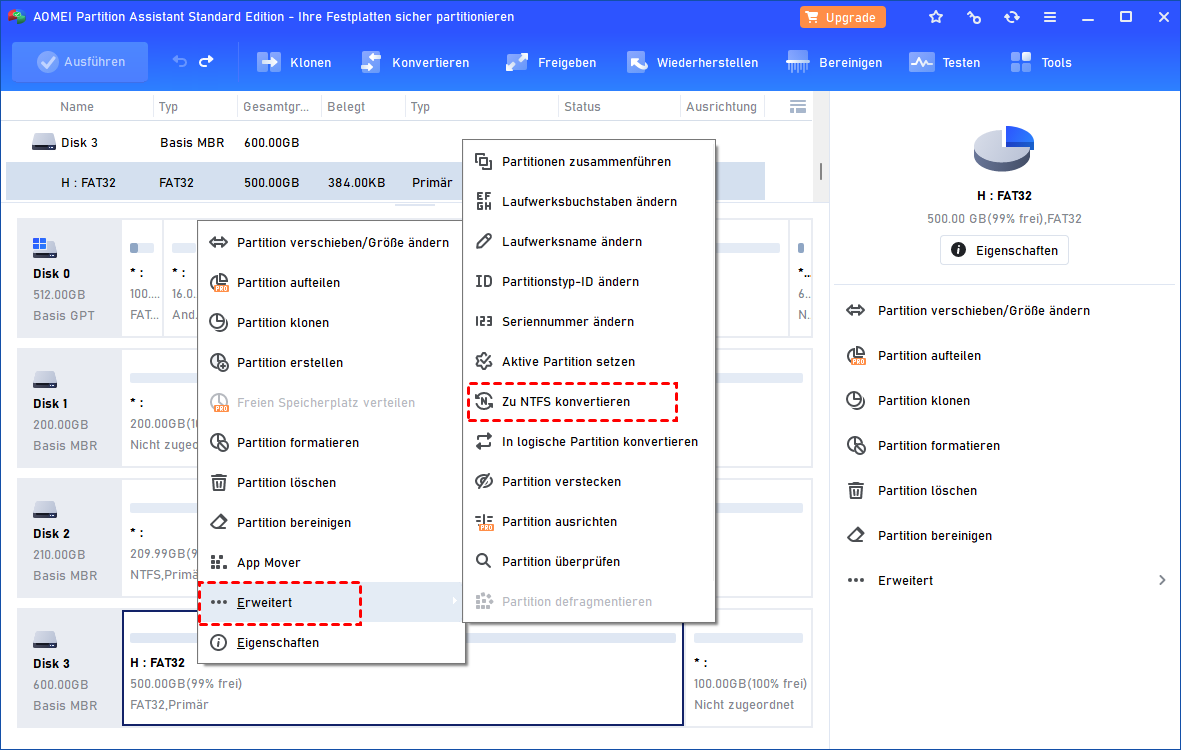Screen dimensions: 1181x750
Task: Sort by the Belegt column header
Action: pos(346,106)
